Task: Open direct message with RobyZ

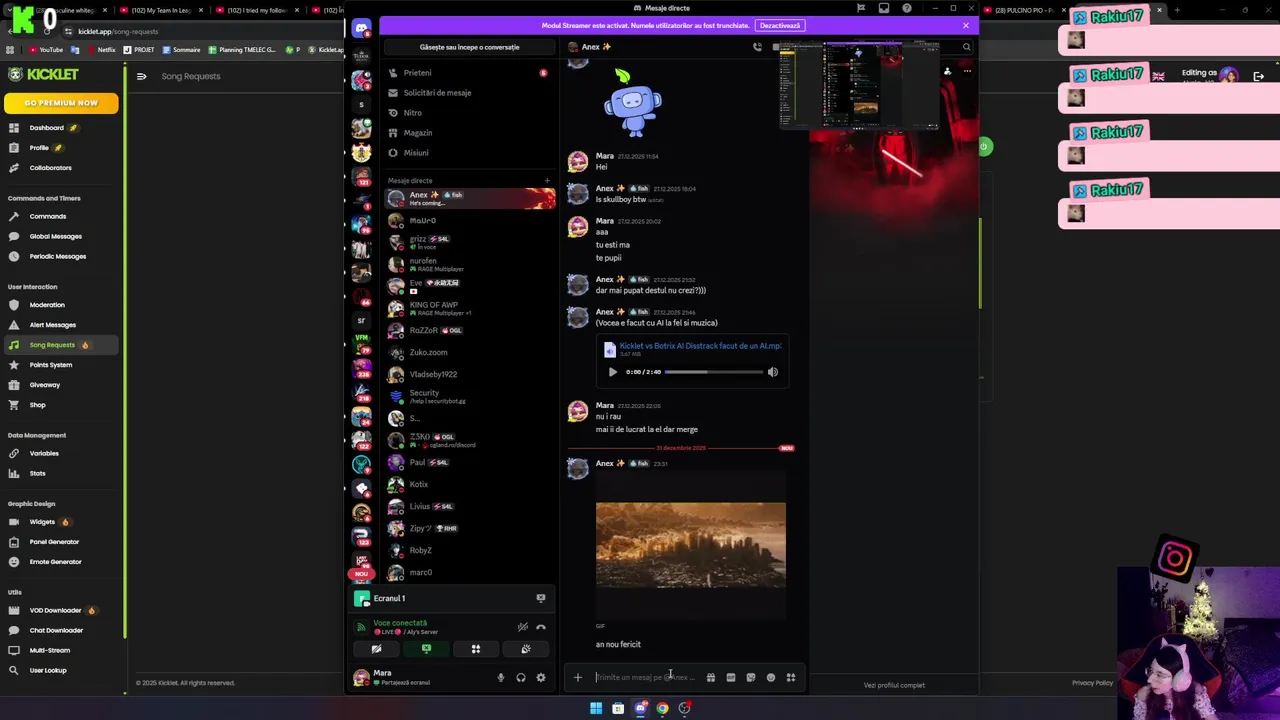Action: tap(467, 551)
